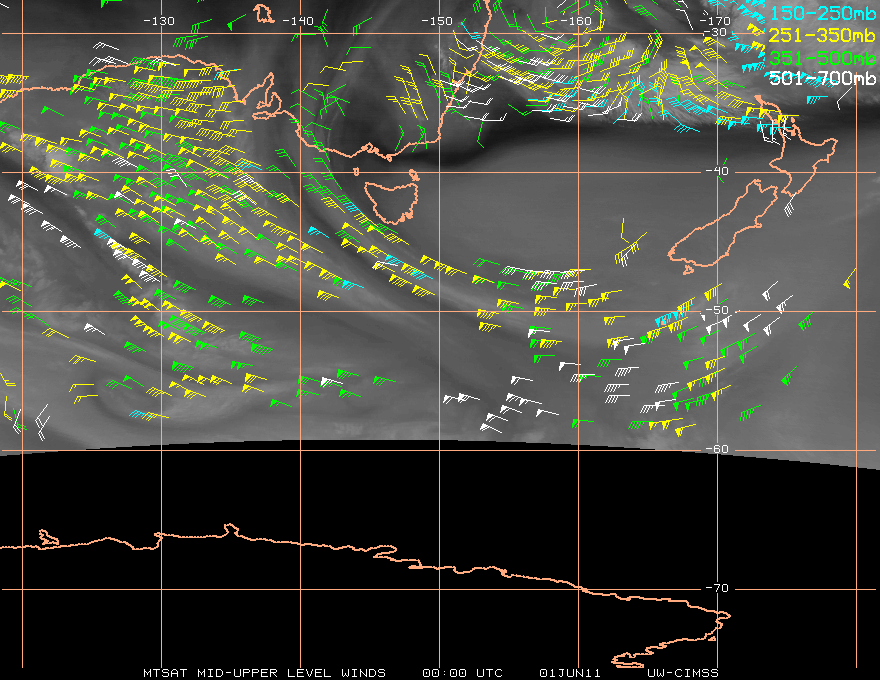Image resolution: width=880 pixels, height=680 pixels.
Task: Click the 351-500mb green legend label
Action: coord(823,58)
